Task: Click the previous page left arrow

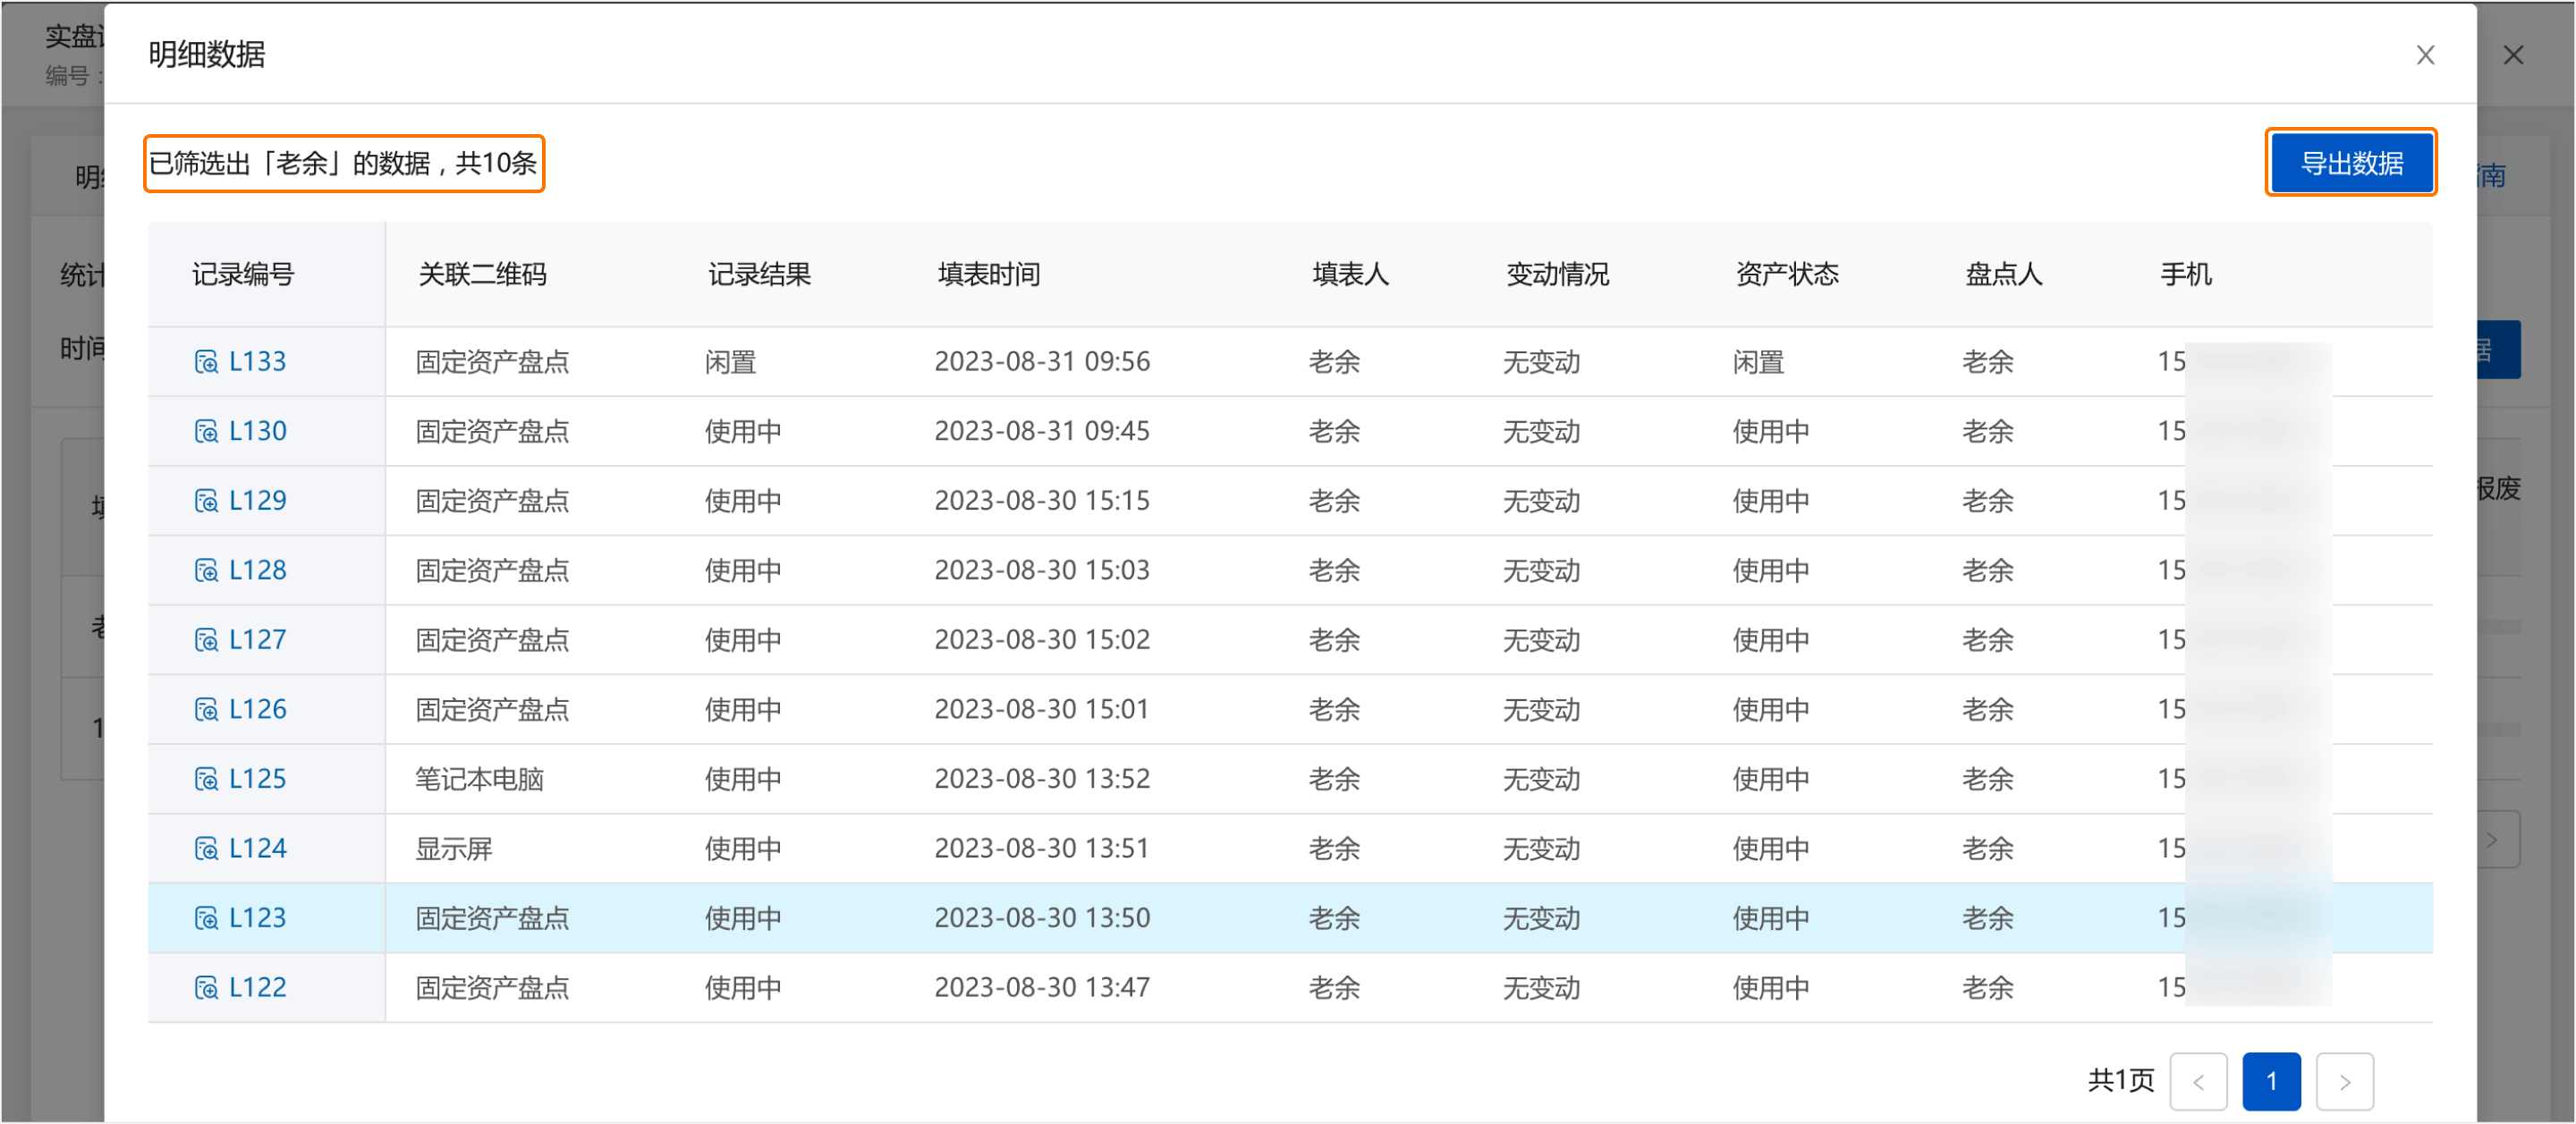Action: click(x=2198, y=1081)
